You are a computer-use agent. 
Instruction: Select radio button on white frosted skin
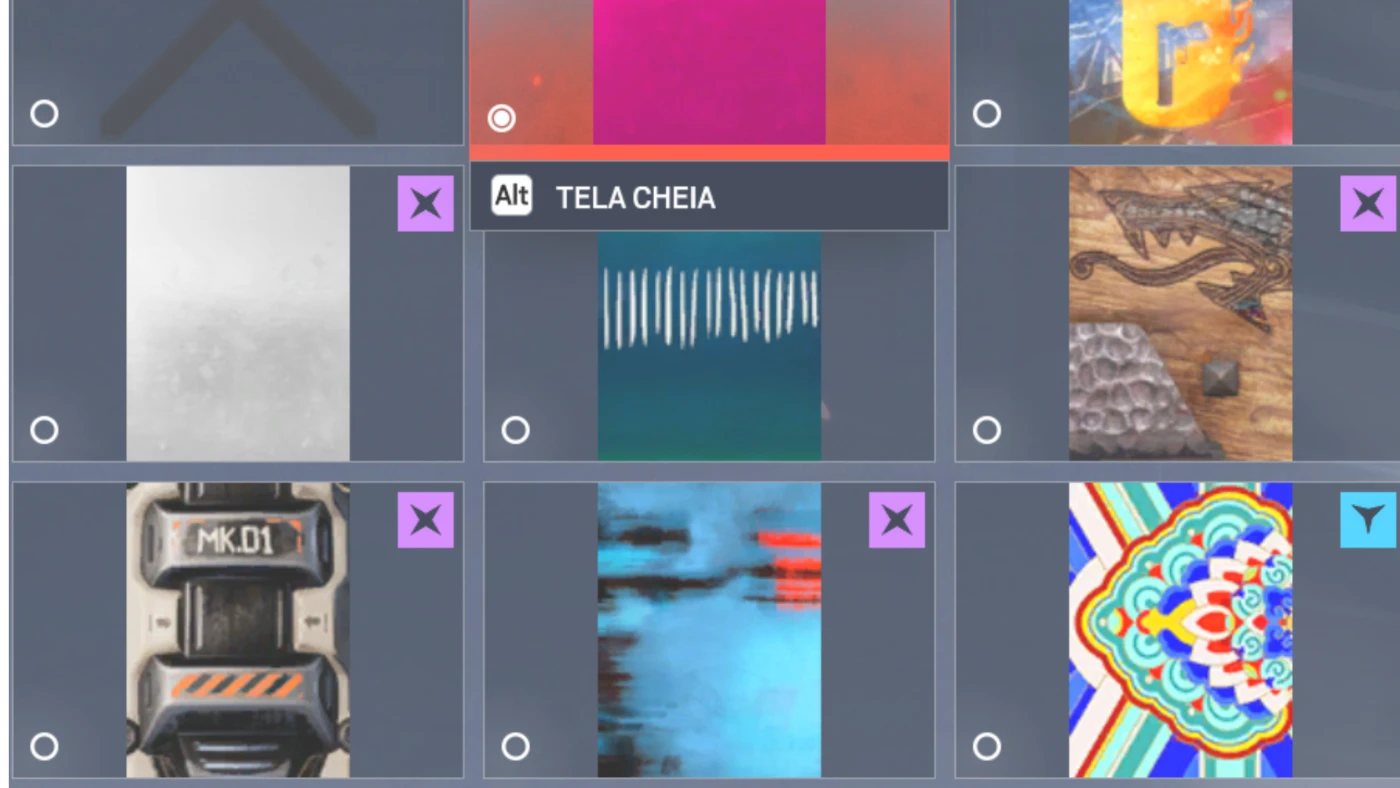point(44,430)
